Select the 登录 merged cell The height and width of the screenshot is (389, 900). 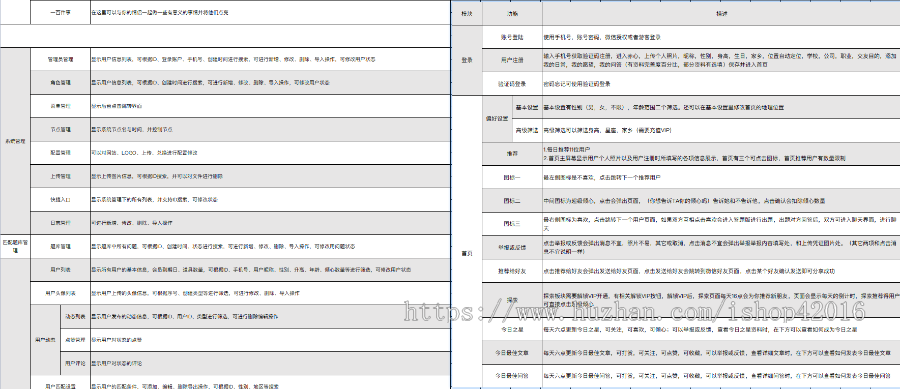click(467, 60)
